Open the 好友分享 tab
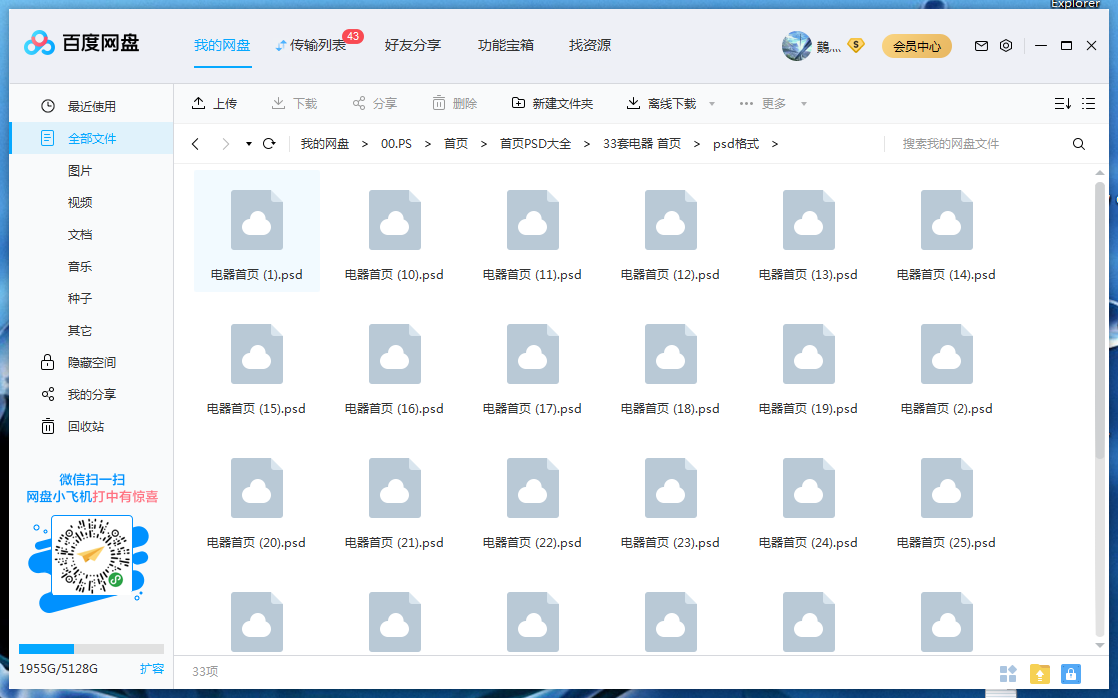This screenshot has height=698, width=1118. (413, 46)
